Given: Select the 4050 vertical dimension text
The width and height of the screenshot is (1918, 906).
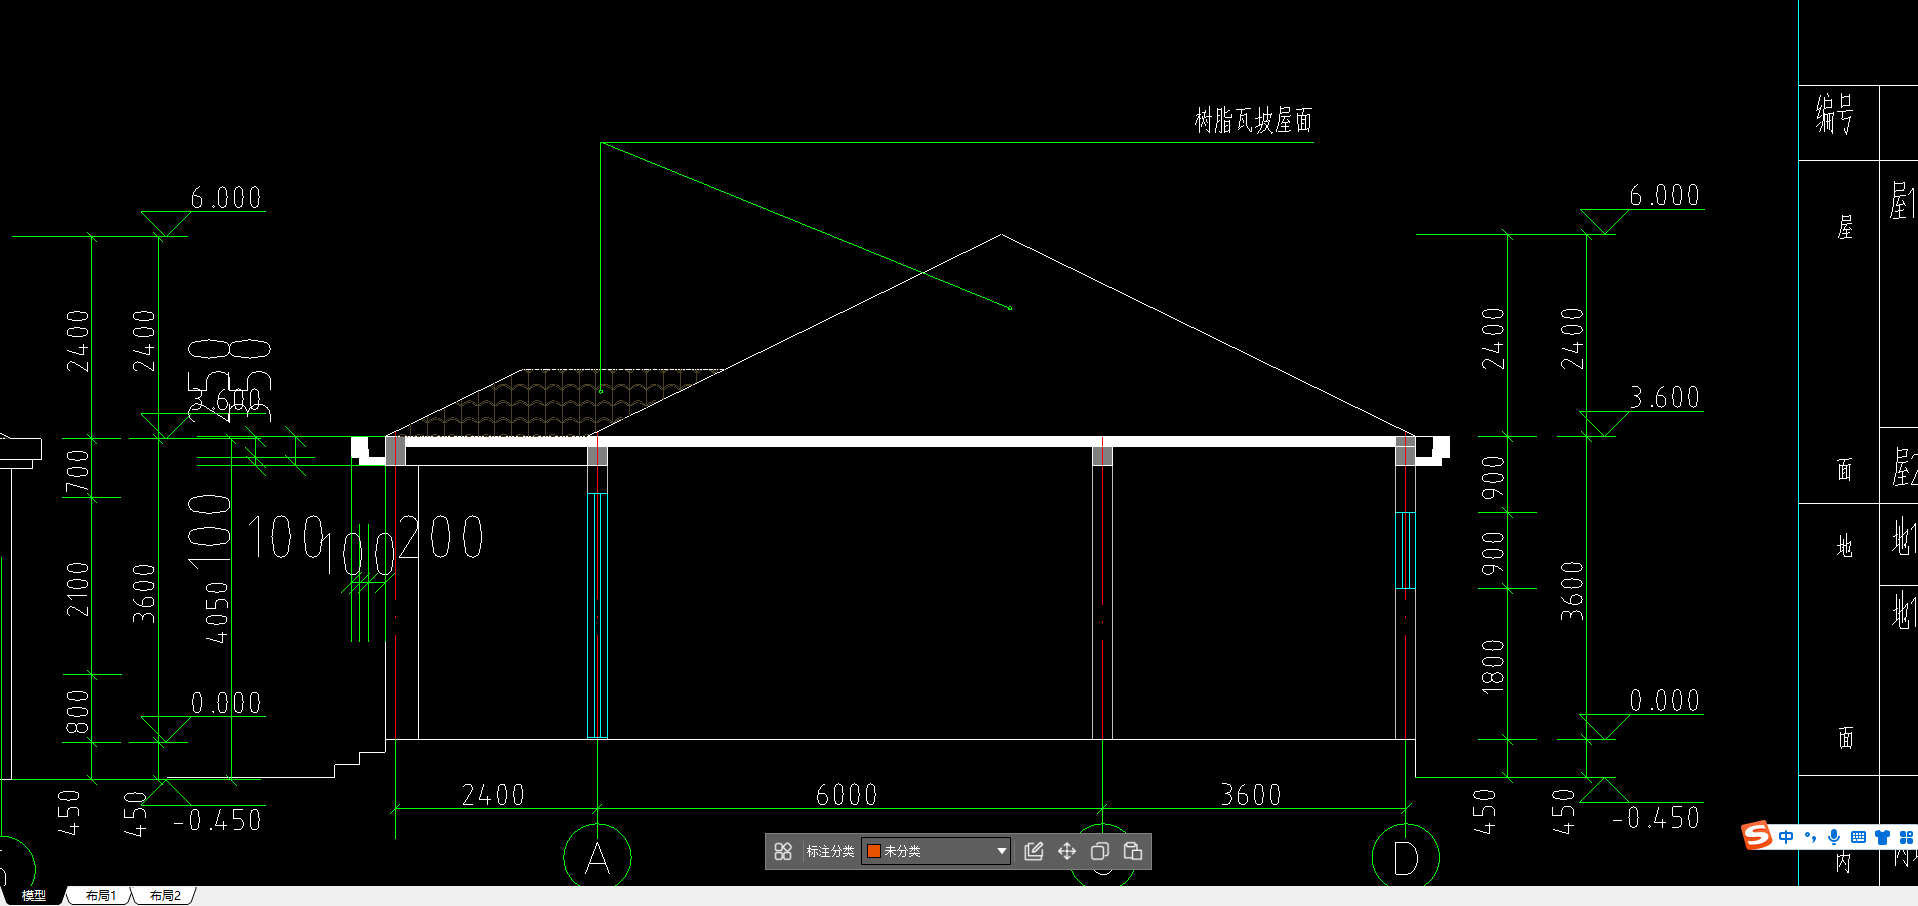Looking at the screenshot, I should click(x=217, y=613).
